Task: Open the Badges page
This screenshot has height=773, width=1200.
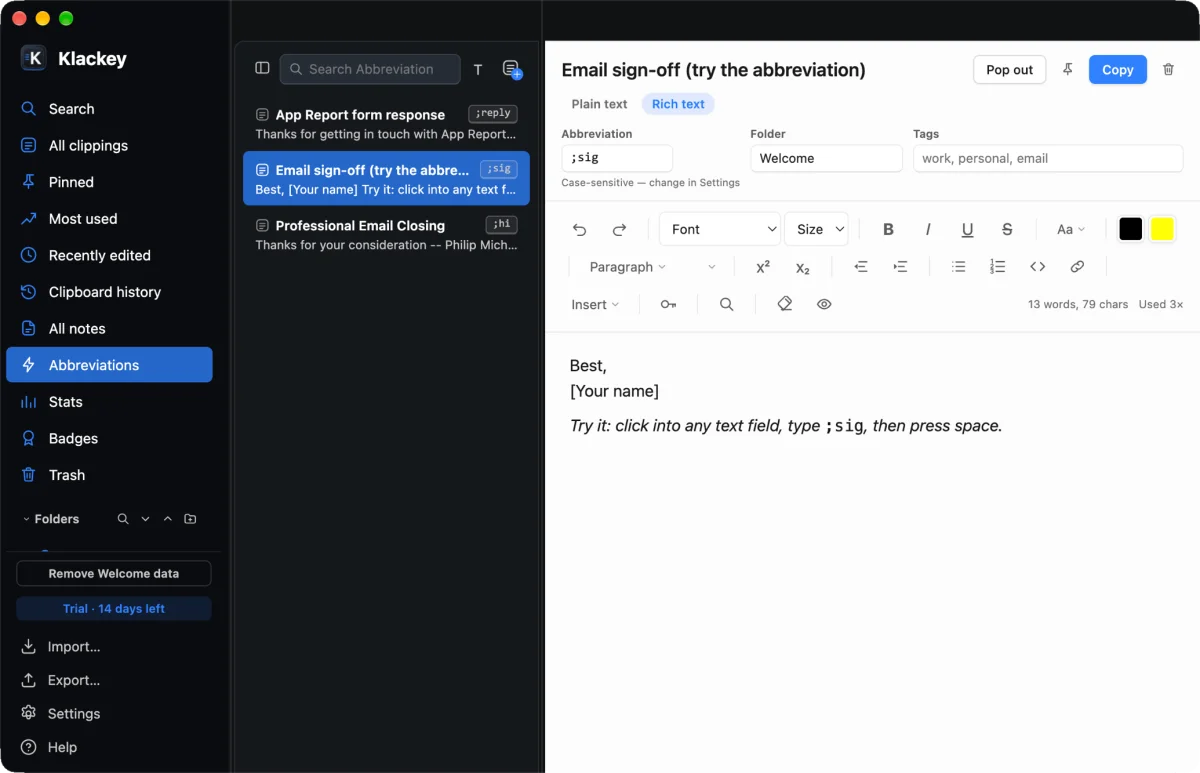Action: (x=109, y=438)
